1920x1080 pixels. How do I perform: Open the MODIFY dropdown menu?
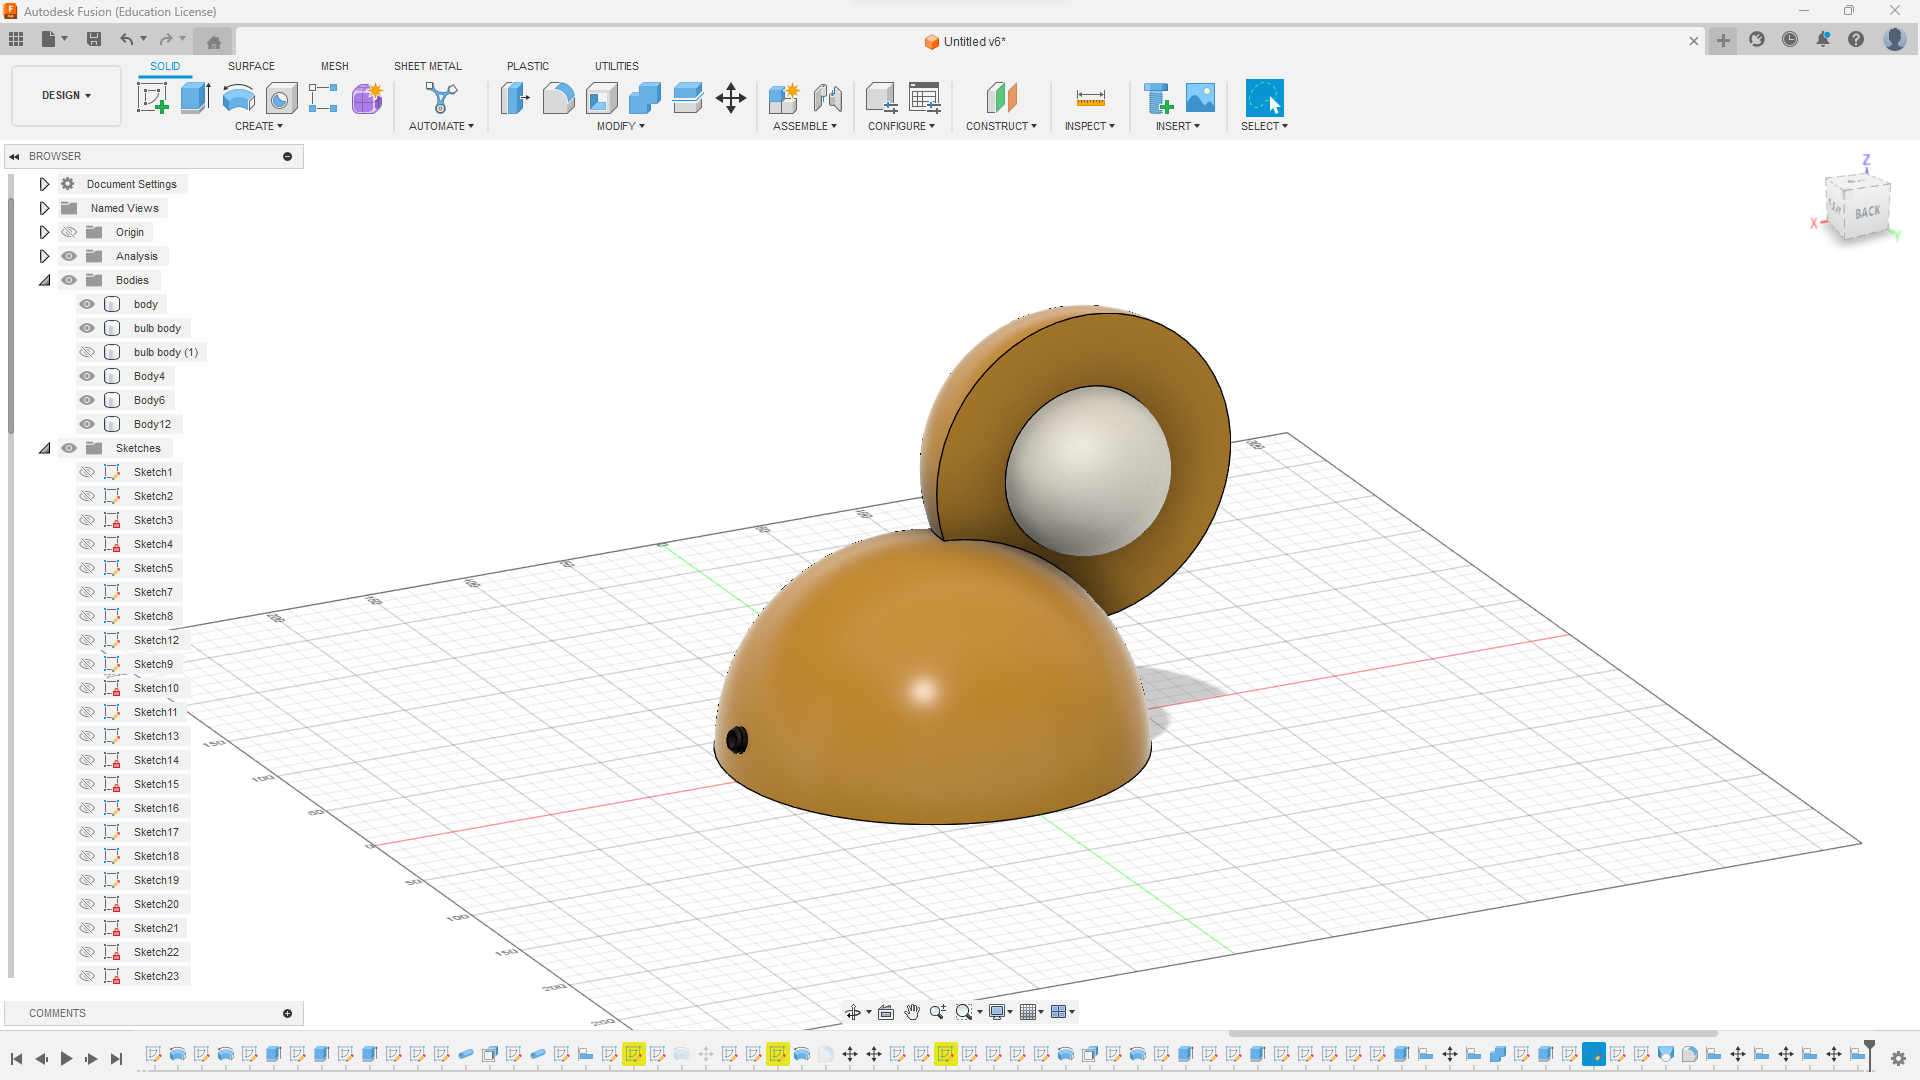click(621, 126)
